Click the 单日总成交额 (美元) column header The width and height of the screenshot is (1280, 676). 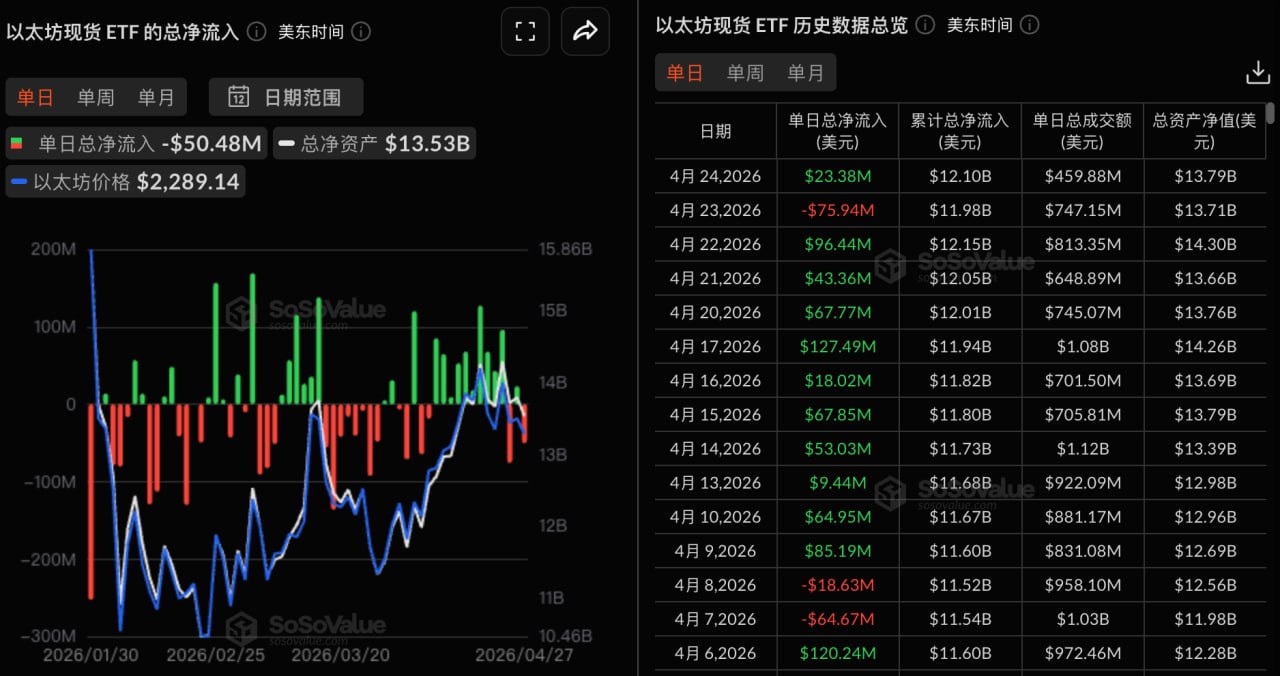point(1082,131)
